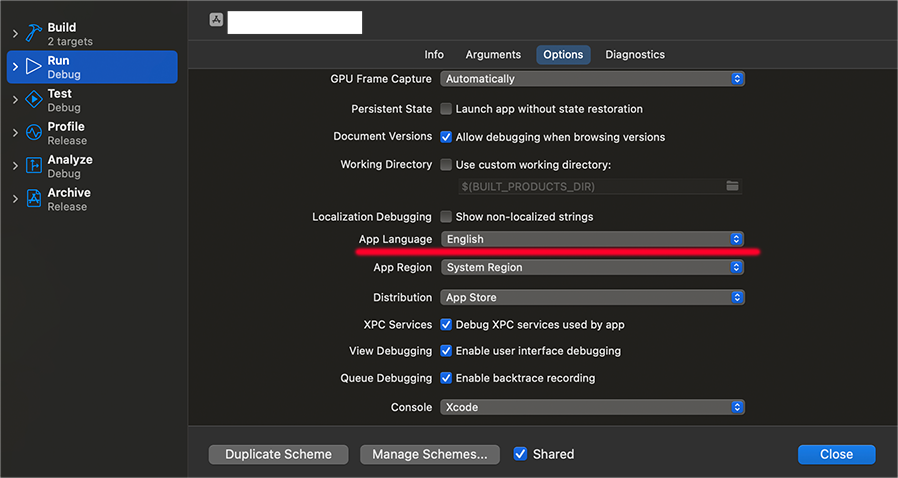The width and height of the screenshot is (898, 478).
Task: Open the App Language dropdown
Action: [x=592, y=239]
